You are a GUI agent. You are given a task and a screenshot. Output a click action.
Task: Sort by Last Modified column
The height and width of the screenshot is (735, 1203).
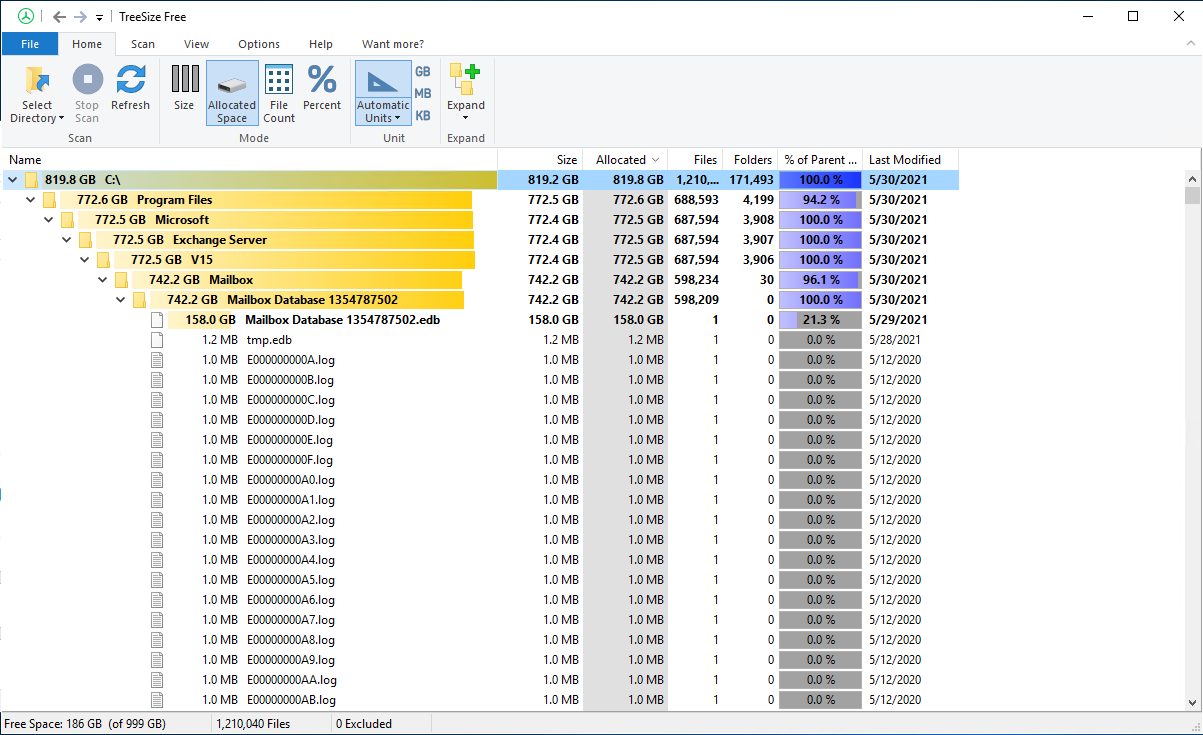pyautogui.click(x=910, y=159)
